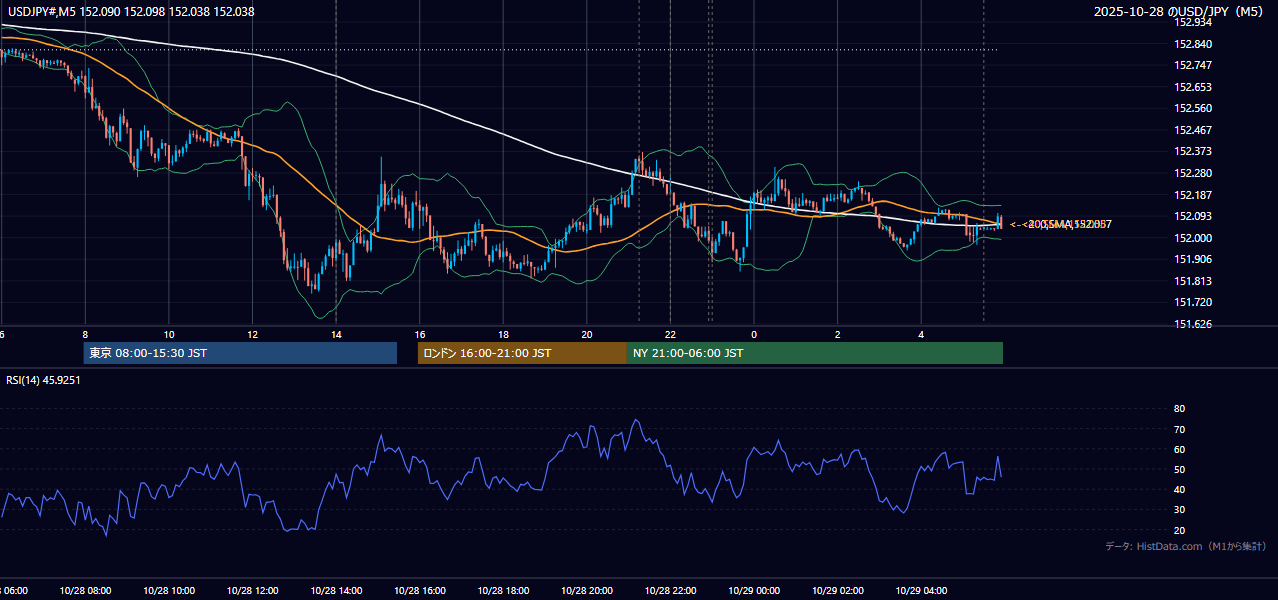
Task: Click the '2025-10-28 のUSD/JPY (M5)' chart title
Action: 1180,12
